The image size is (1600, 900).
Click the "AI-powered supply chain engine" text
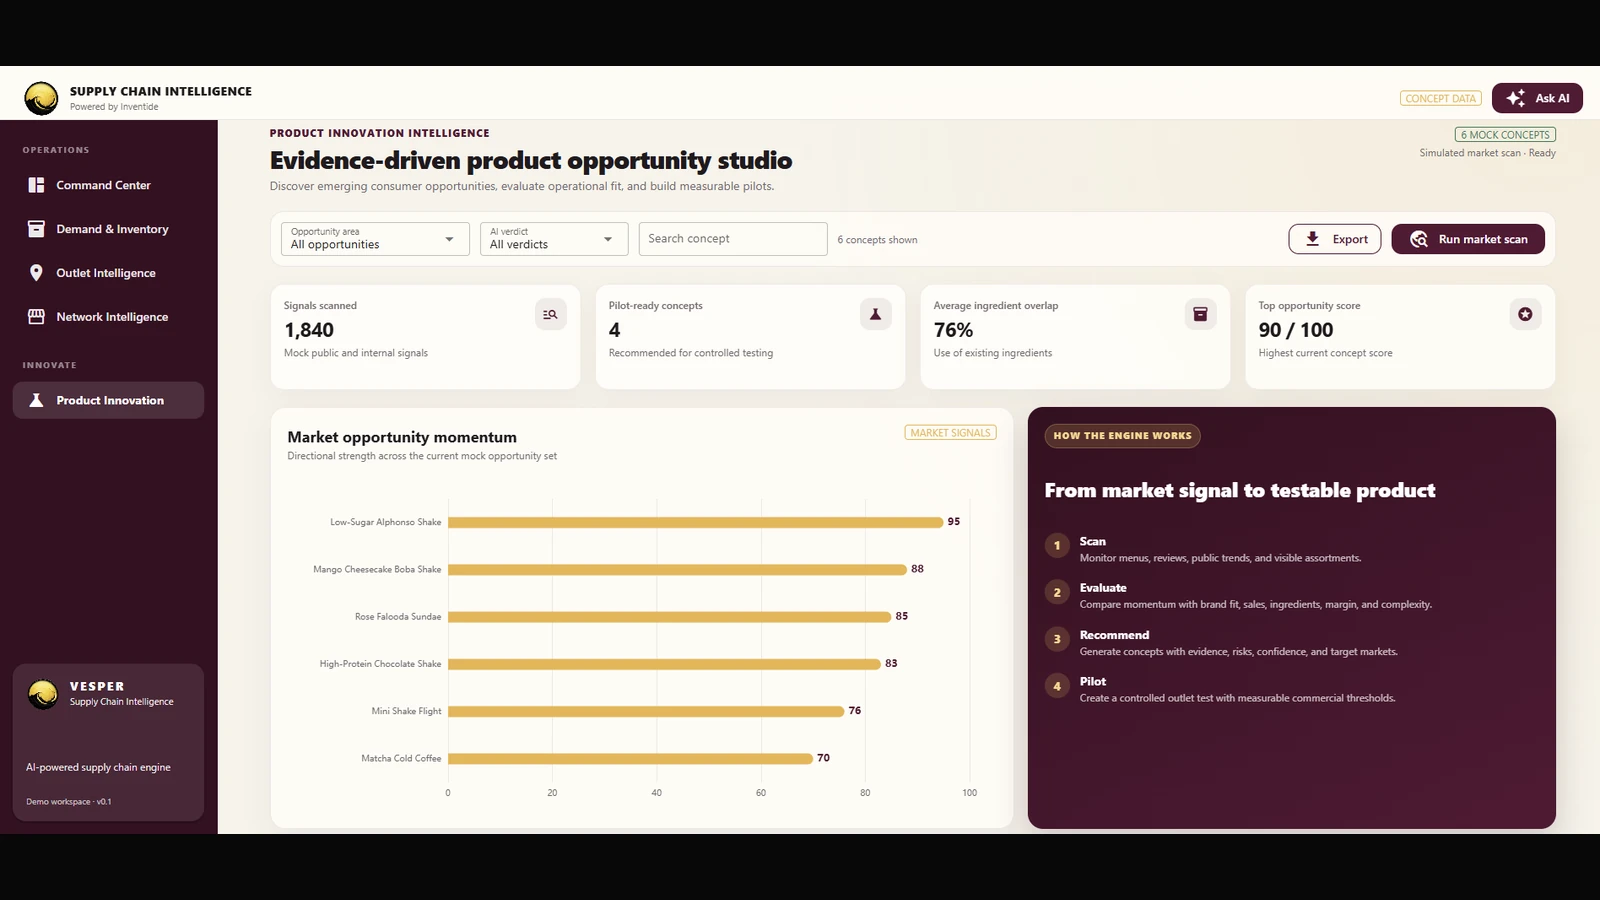point(98,767)
